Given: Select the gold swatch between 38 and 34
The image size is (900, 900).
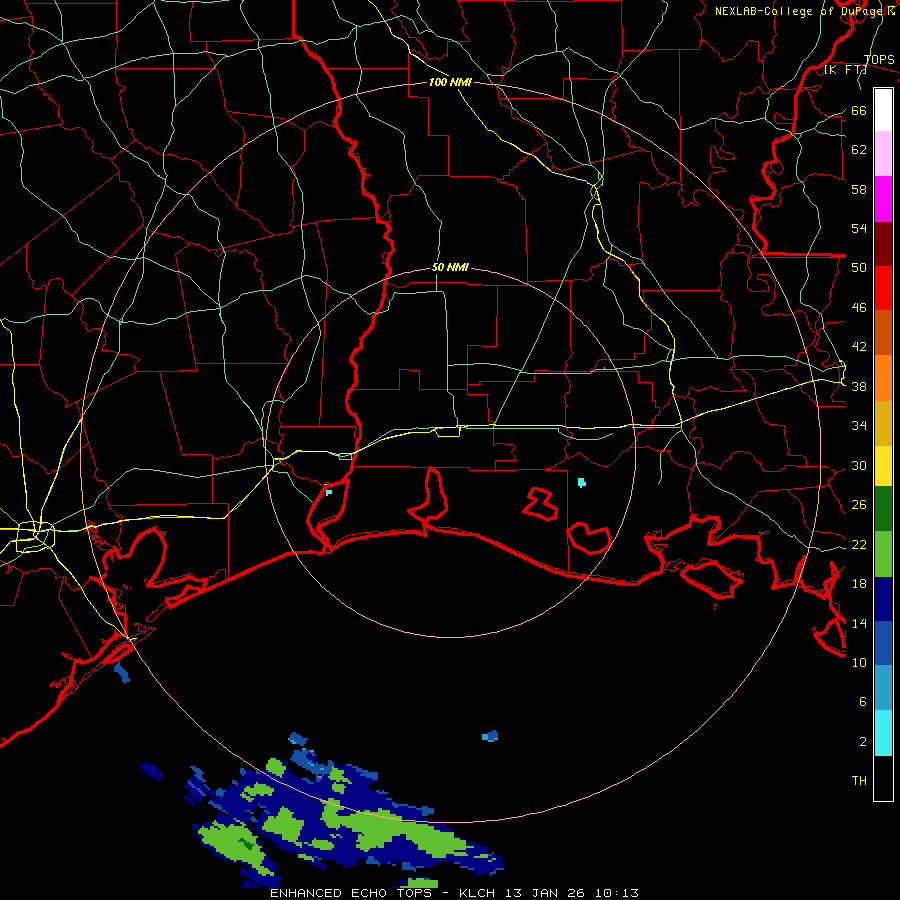Looking at the screenshot, I should (x=883, y=423).
